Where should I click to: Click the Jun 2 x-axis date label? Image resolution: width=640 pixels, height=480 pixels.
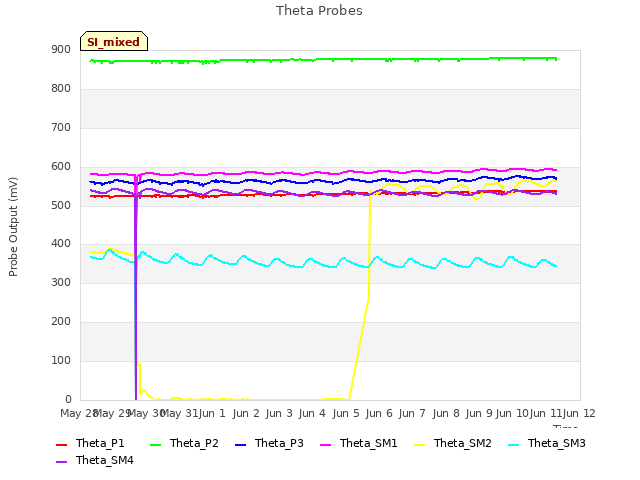[x=246, y=413]
